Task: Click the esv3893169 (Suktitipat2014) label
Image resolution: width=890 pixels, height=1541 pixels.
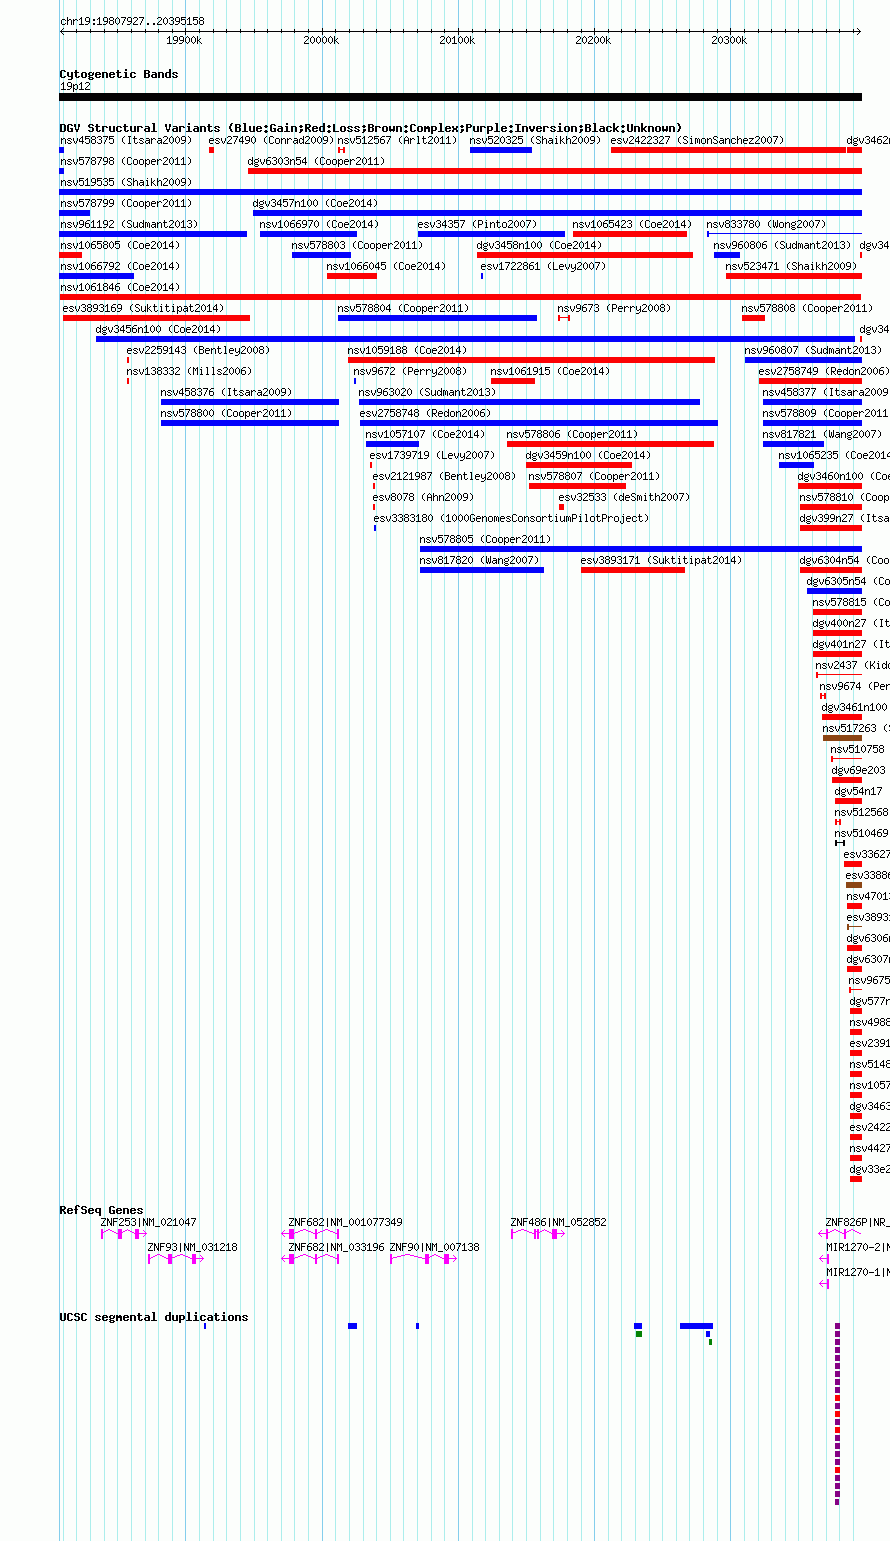Action: (x=144, y=308)
